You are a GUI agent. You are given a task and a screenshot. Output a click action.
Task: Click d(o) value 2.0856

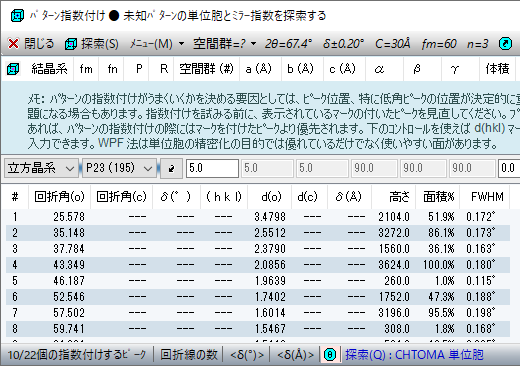click(270, 265)
